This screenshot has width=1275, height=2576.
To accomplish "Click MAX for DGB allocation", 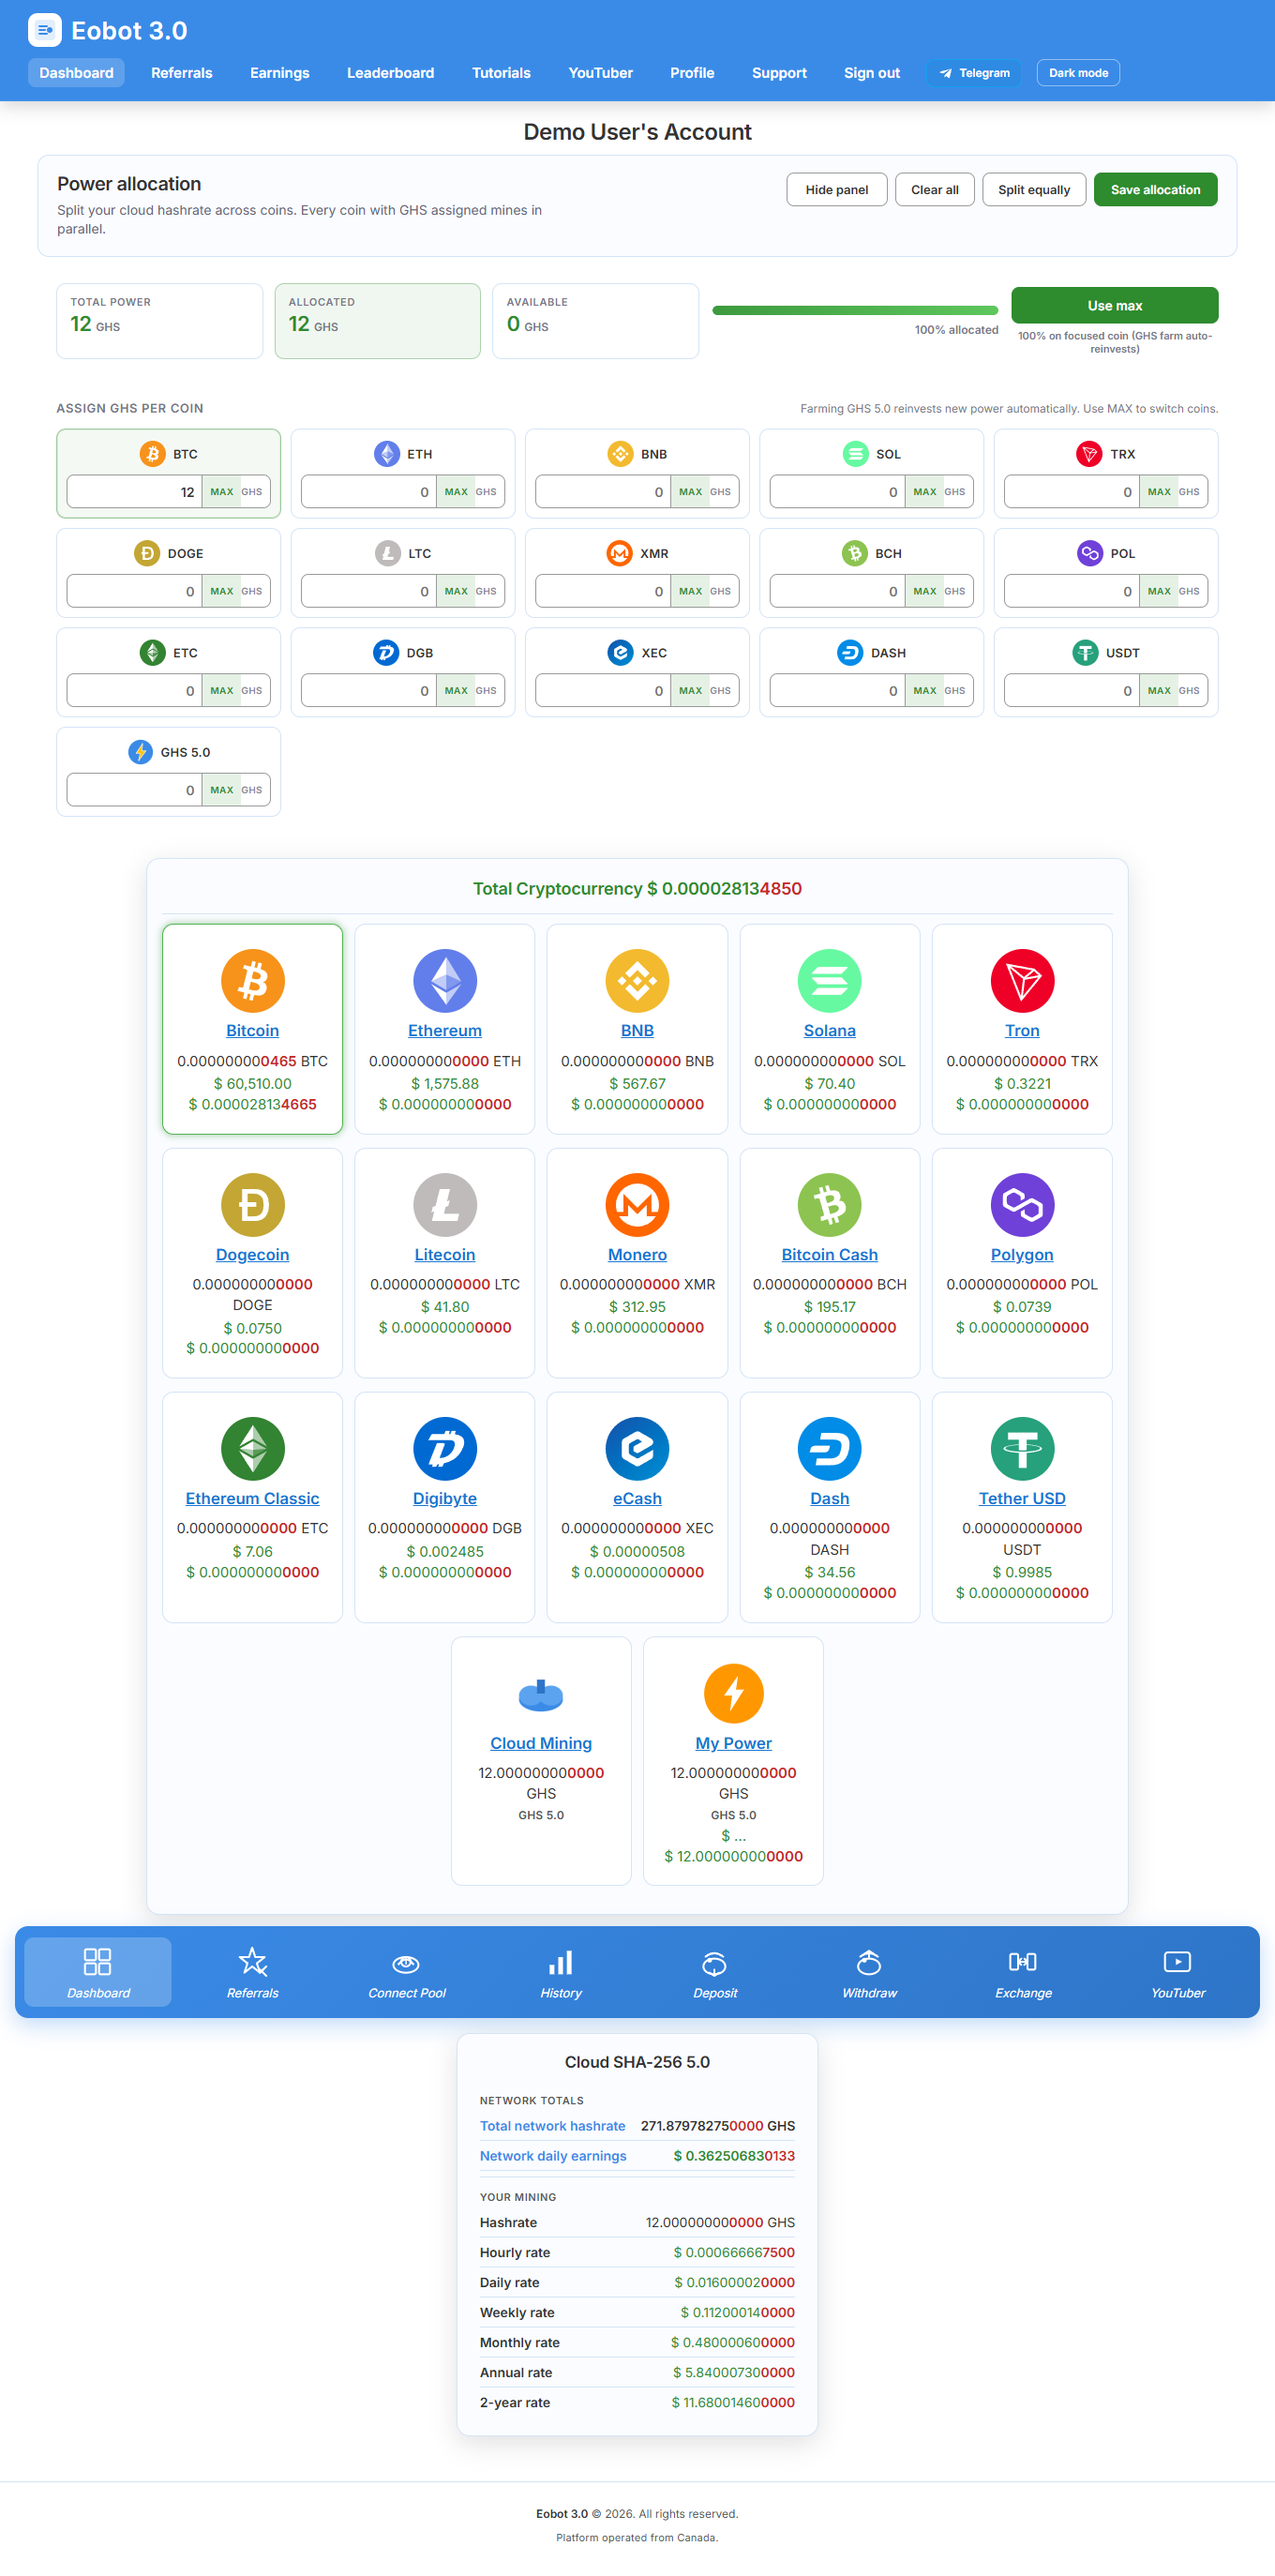I will [456, 690].
